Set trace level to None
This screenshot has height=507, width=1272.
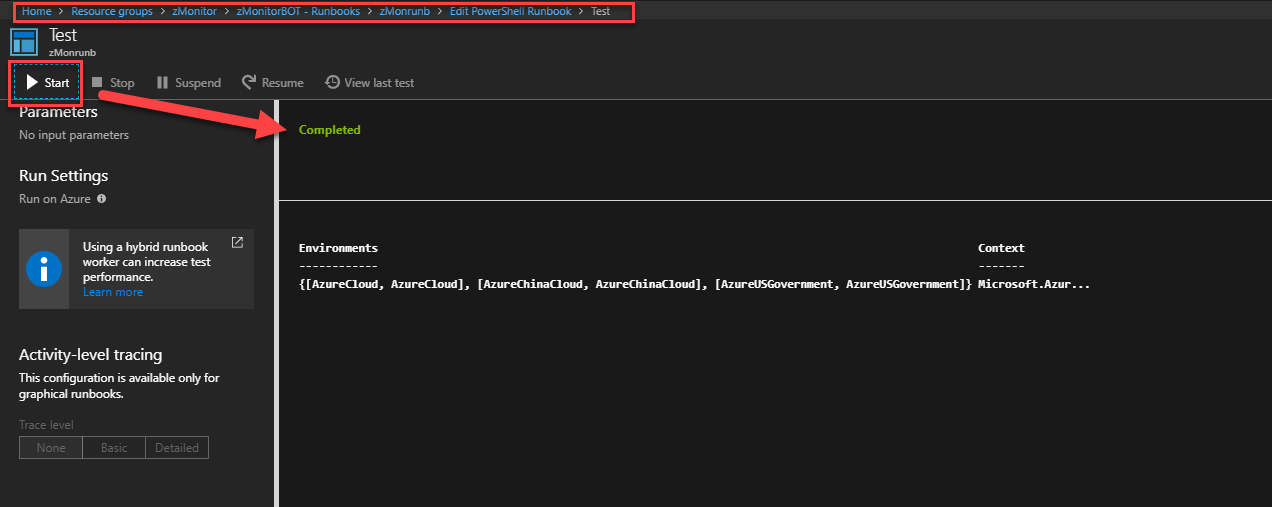51,448
